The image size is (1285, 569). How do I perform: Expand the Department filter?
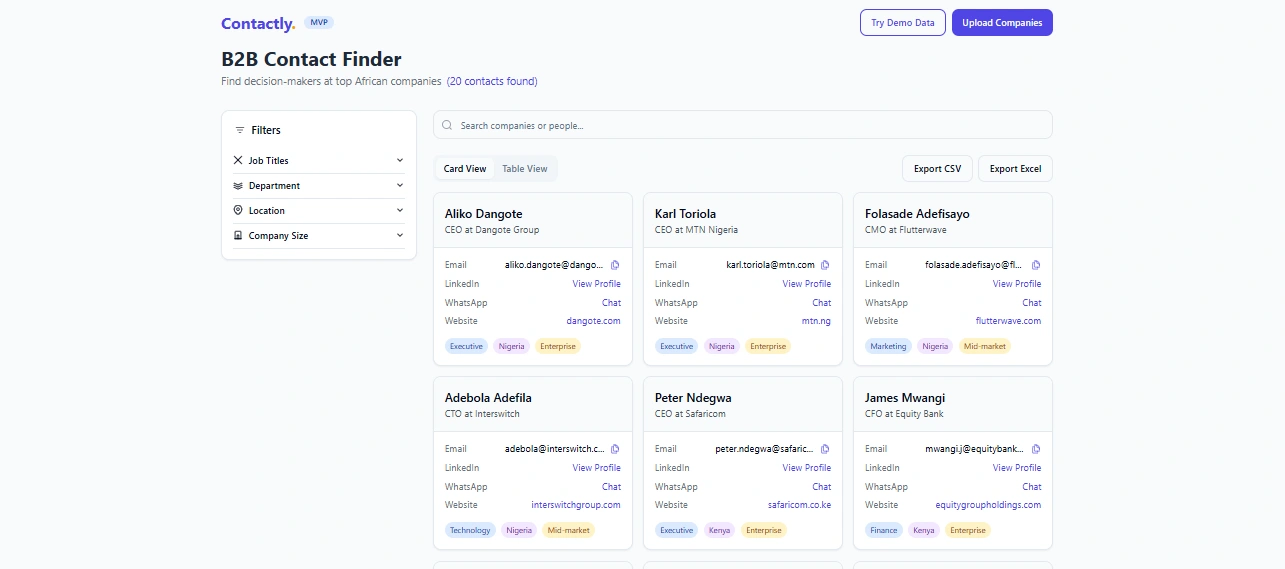[x=318, y=186]
